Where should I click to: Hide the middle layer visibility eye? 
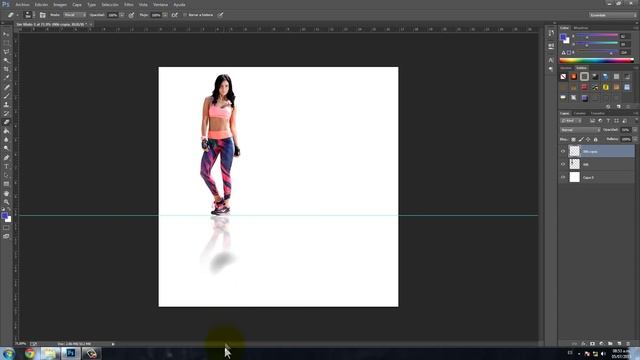pos(563,164)
